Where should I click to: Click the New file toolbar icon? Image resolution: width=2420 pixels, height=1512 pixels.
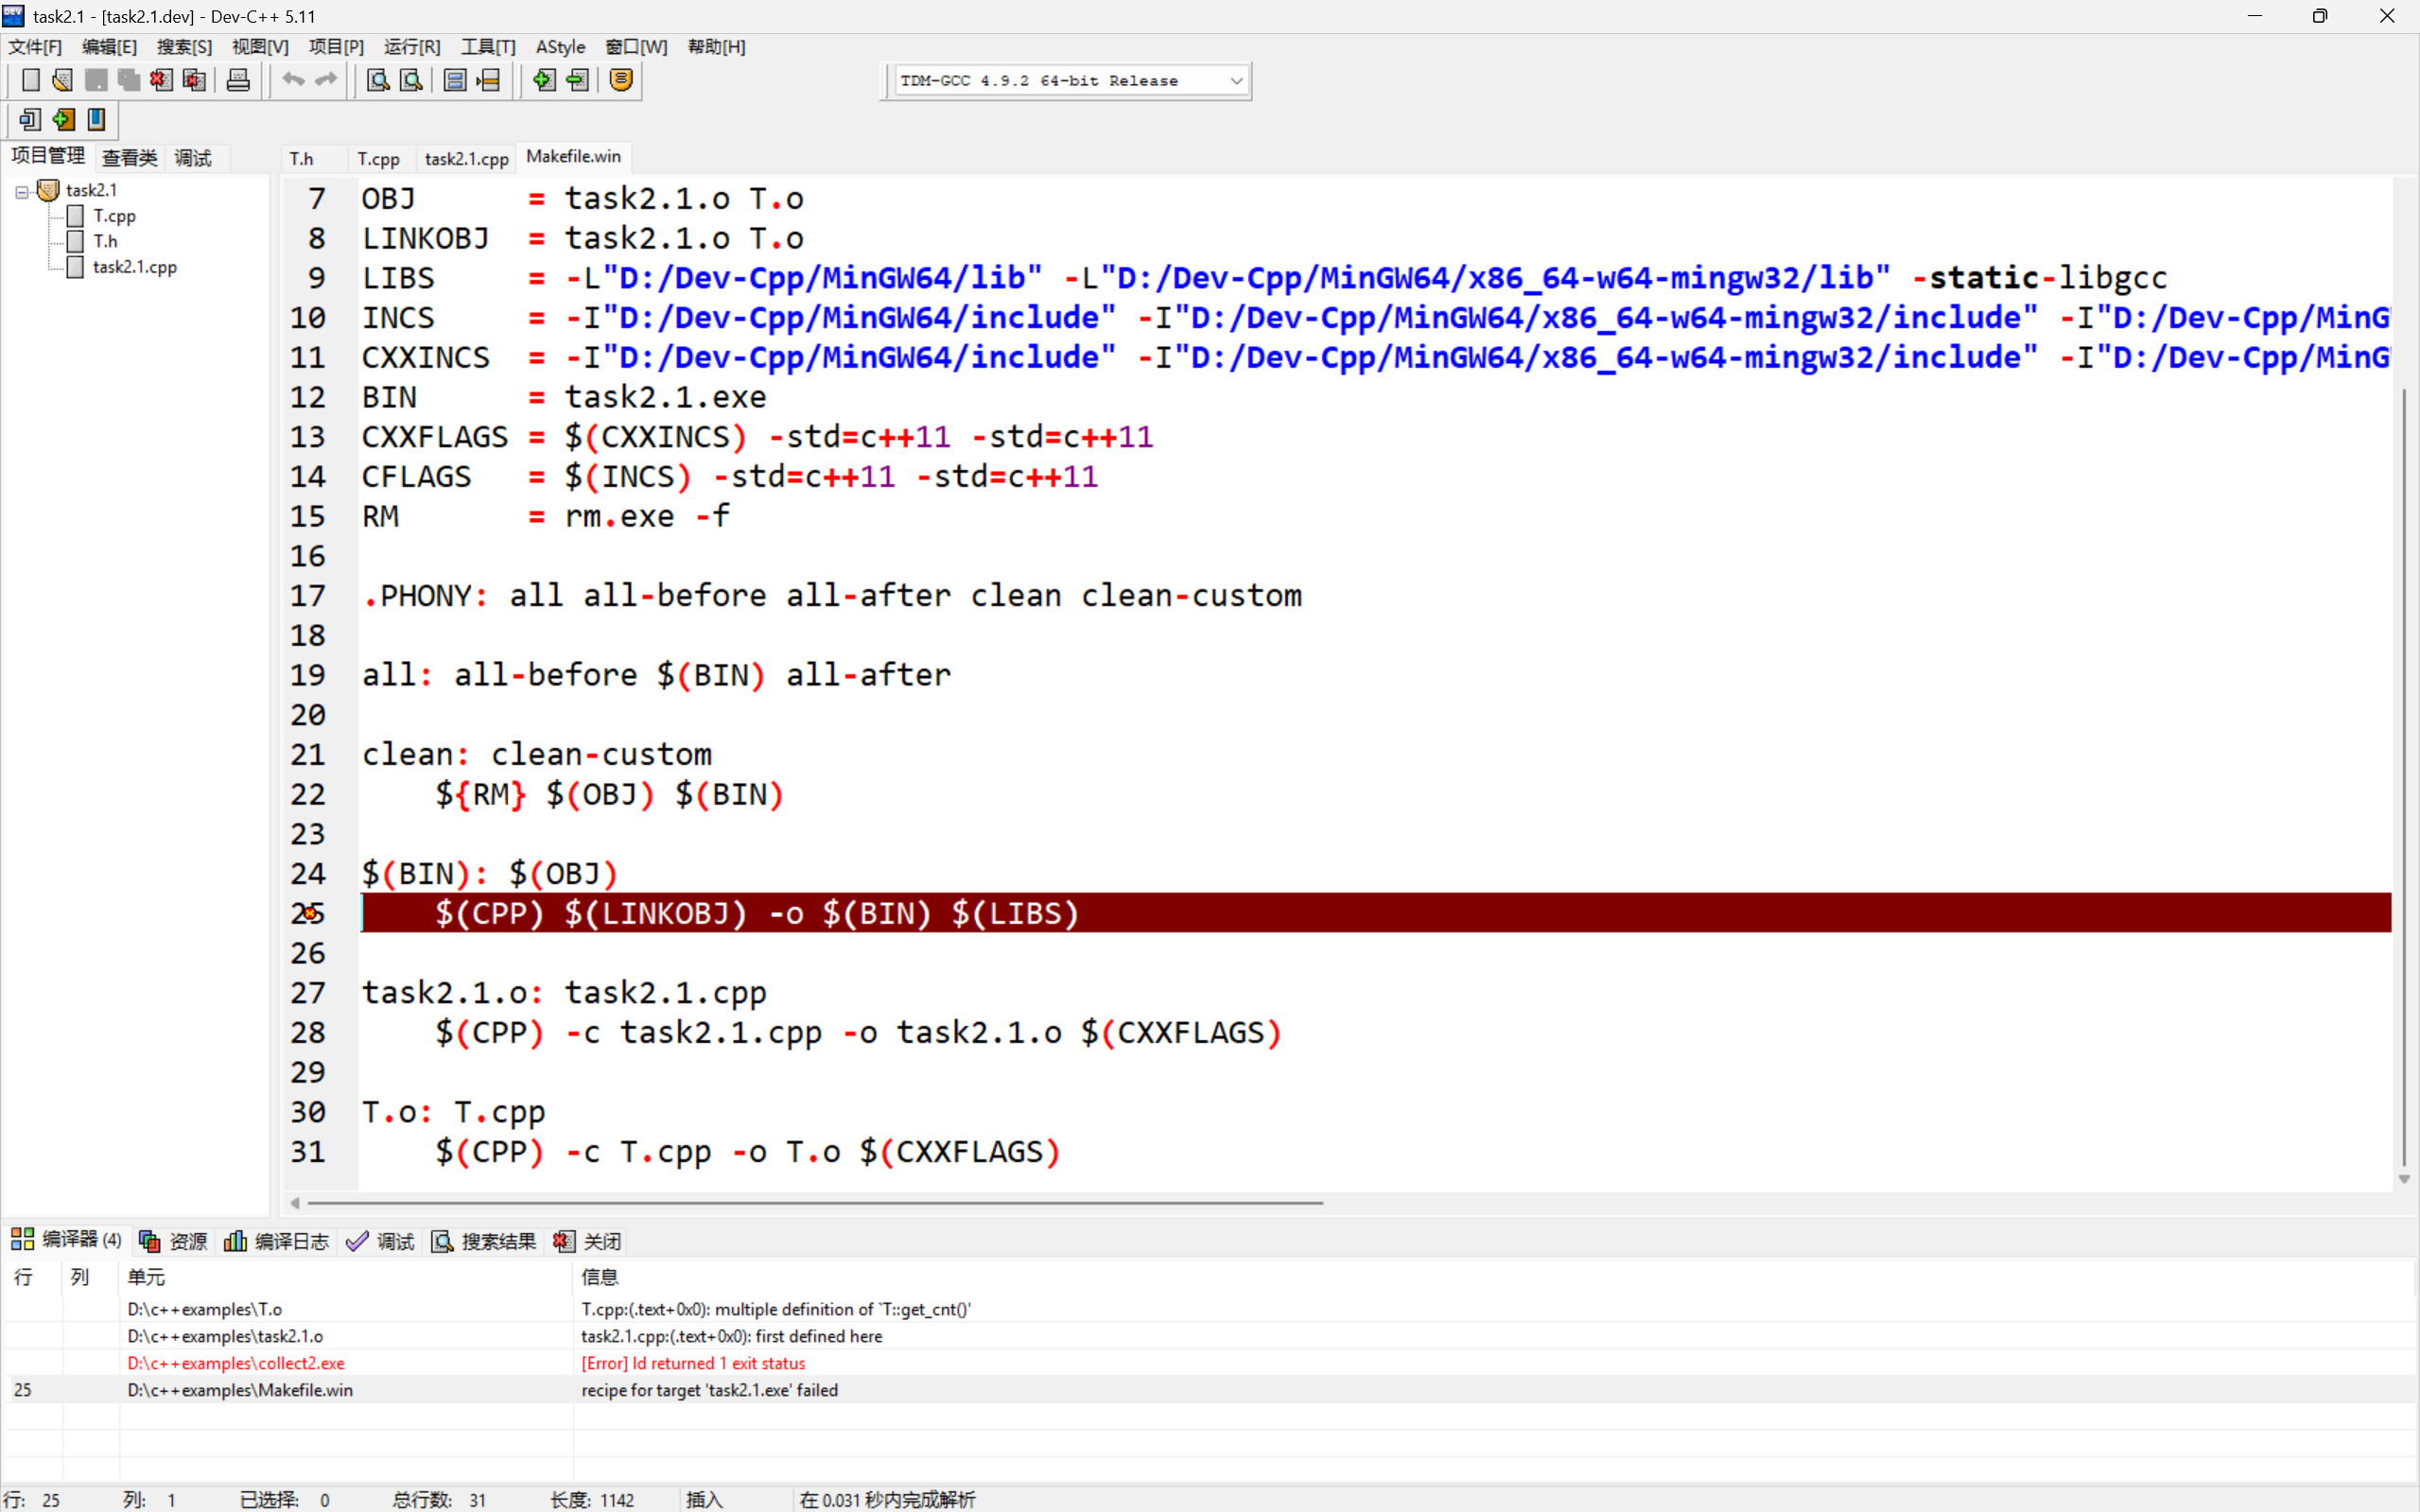(x=30, y=80)
